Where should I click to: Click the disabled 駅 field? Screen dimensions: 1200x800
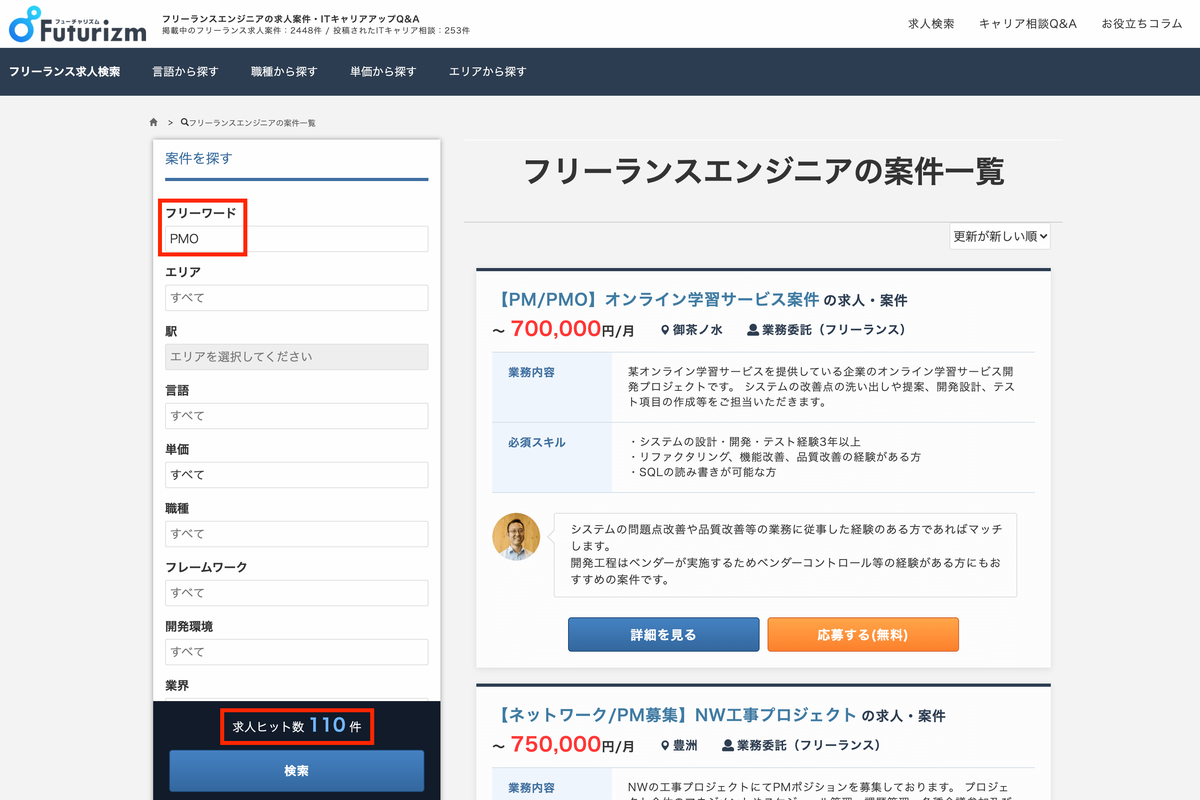[x=297, y=357]
